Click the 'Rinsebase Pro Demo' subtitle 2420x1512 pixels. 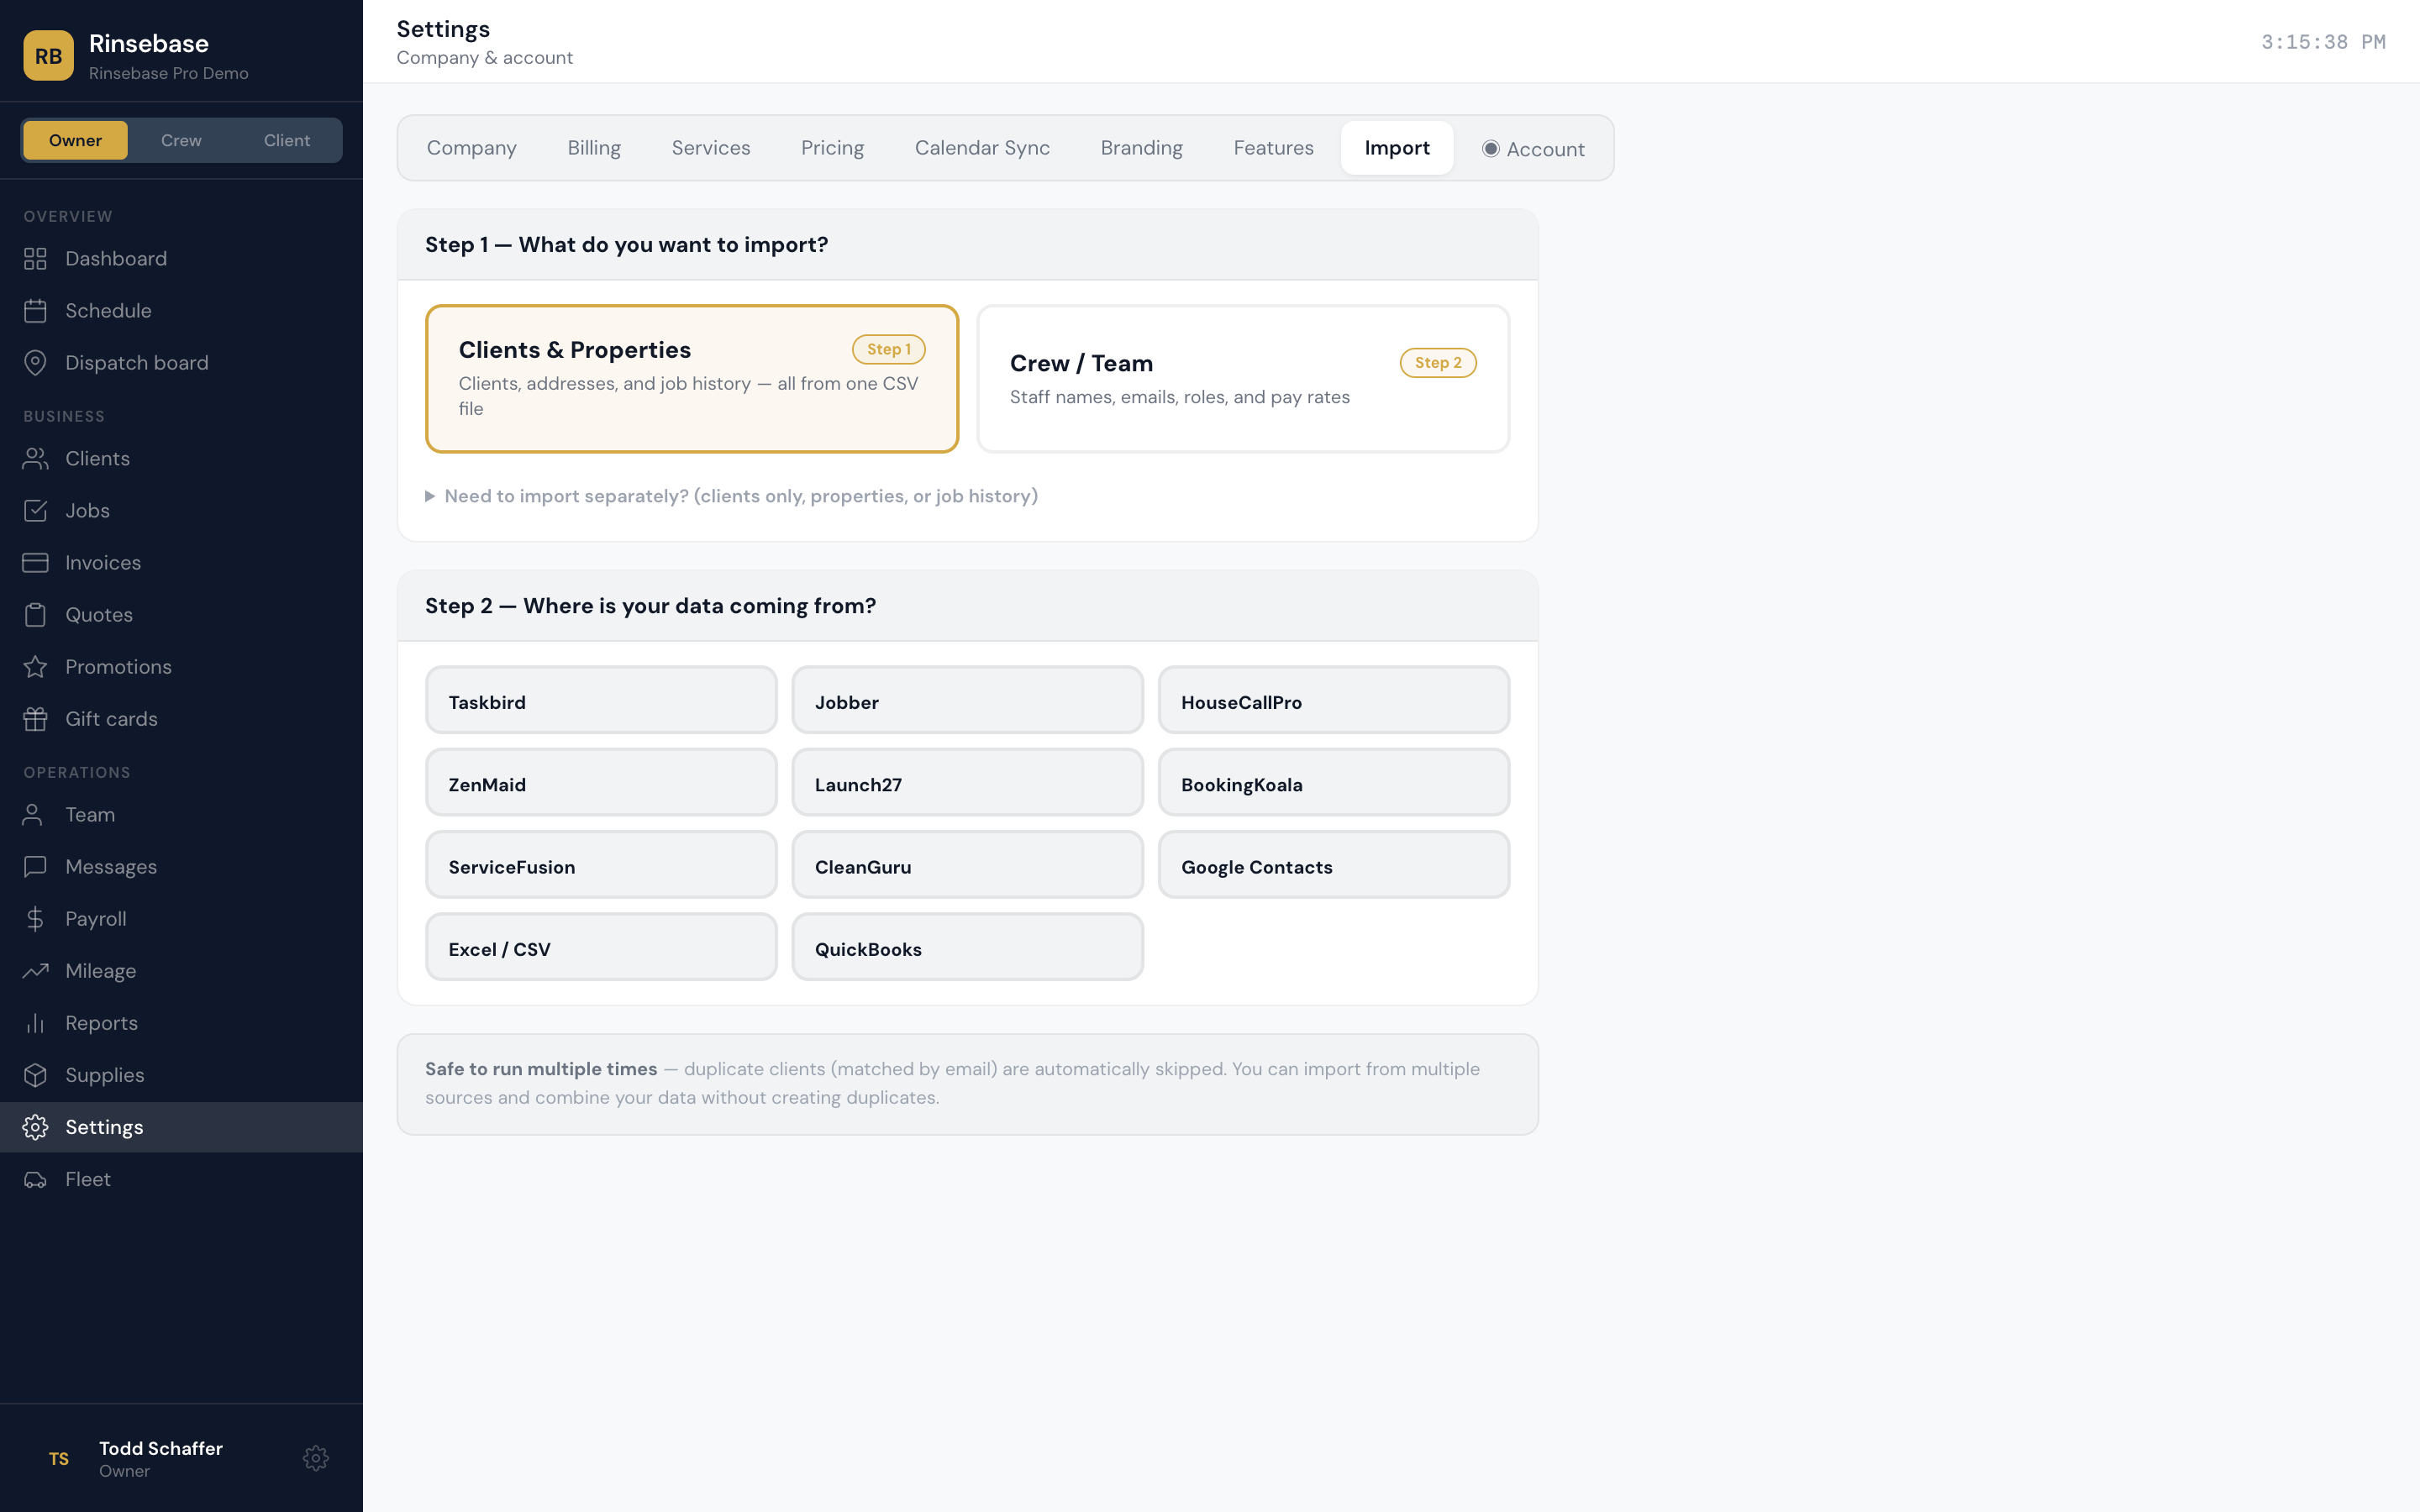[x=168, y=73]
